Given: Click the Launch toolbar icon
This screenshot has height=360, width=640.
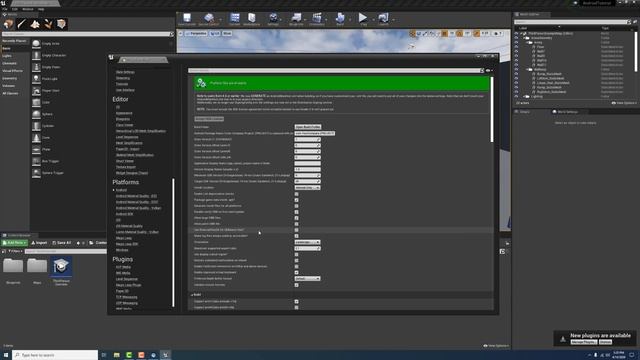Looking at the screenshot, I should click(383, 18).
